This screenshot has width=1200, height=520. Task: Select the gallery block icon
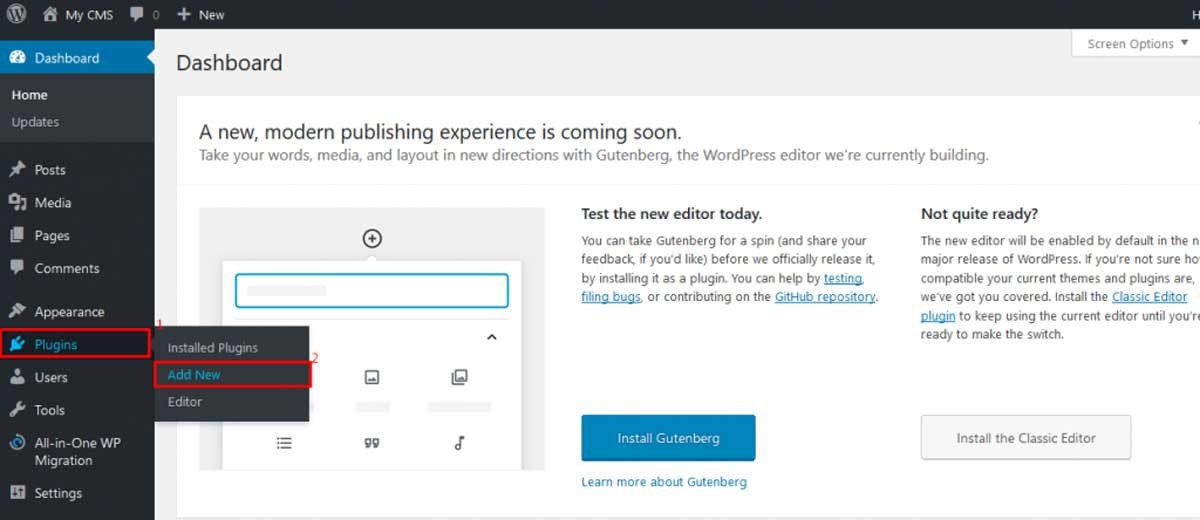(x=459, y=377)
